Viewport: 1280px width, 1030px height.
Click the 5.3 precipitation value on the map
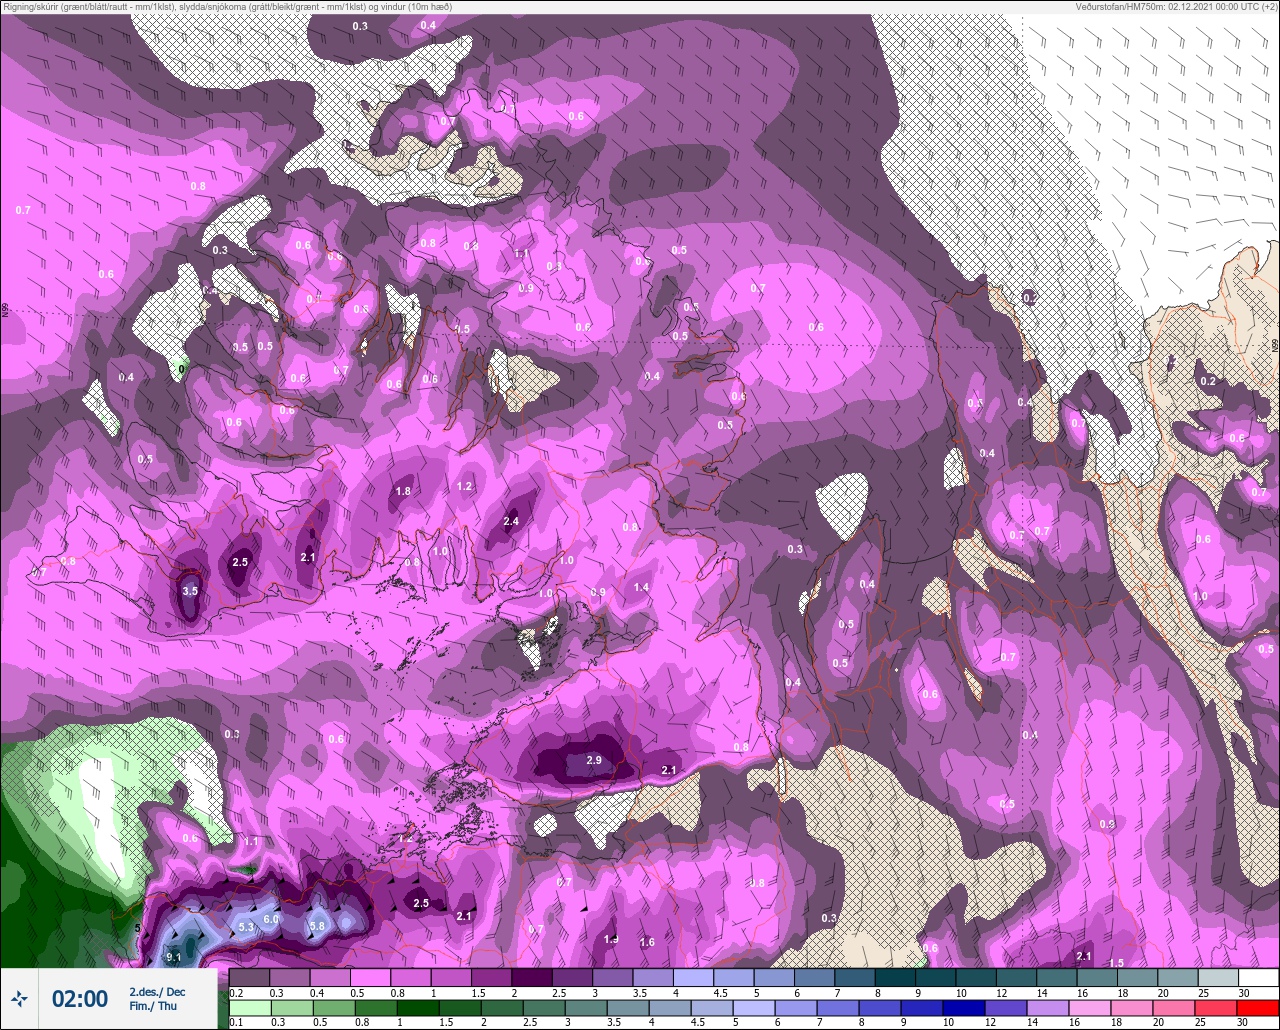click(247, 927)
